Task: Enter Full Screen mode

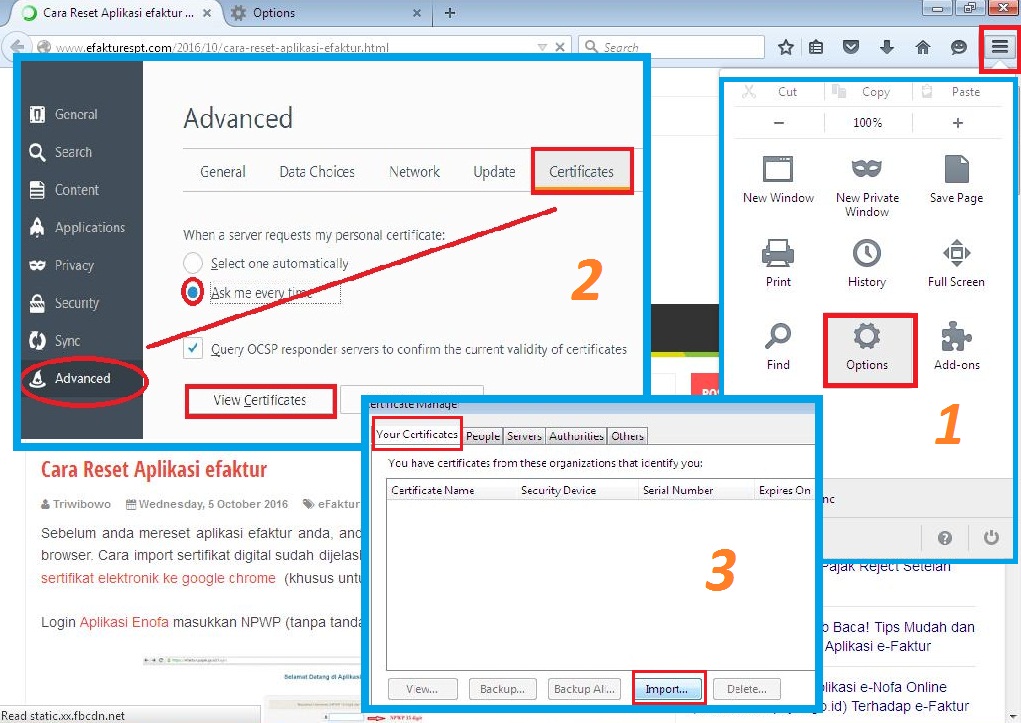Action: pyautogui.click(x=956, y=263)
